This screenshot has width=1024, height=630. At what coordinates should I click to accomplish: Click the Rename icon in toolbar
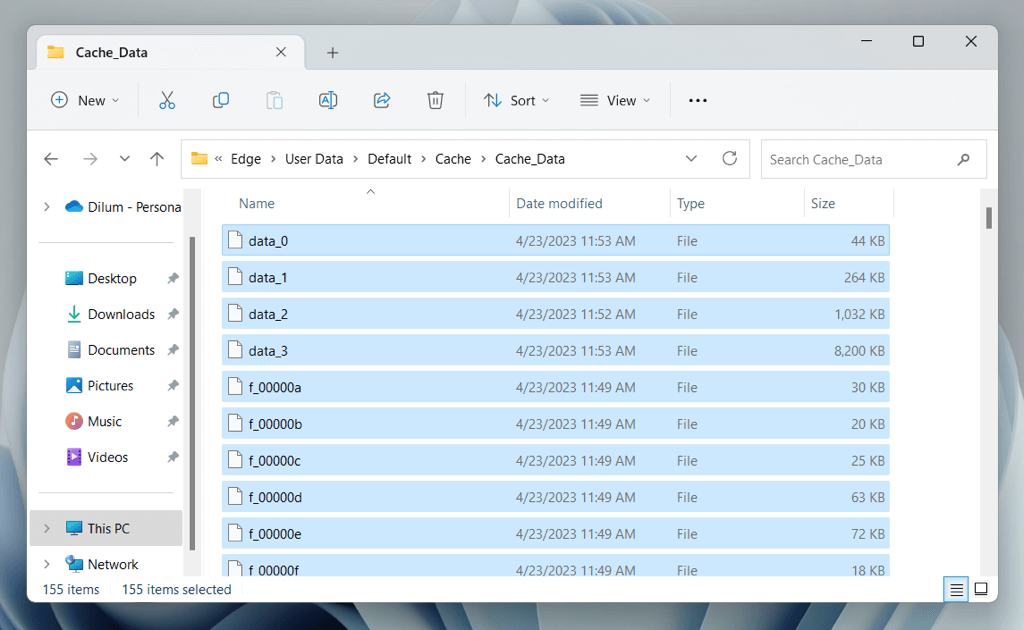327,100
